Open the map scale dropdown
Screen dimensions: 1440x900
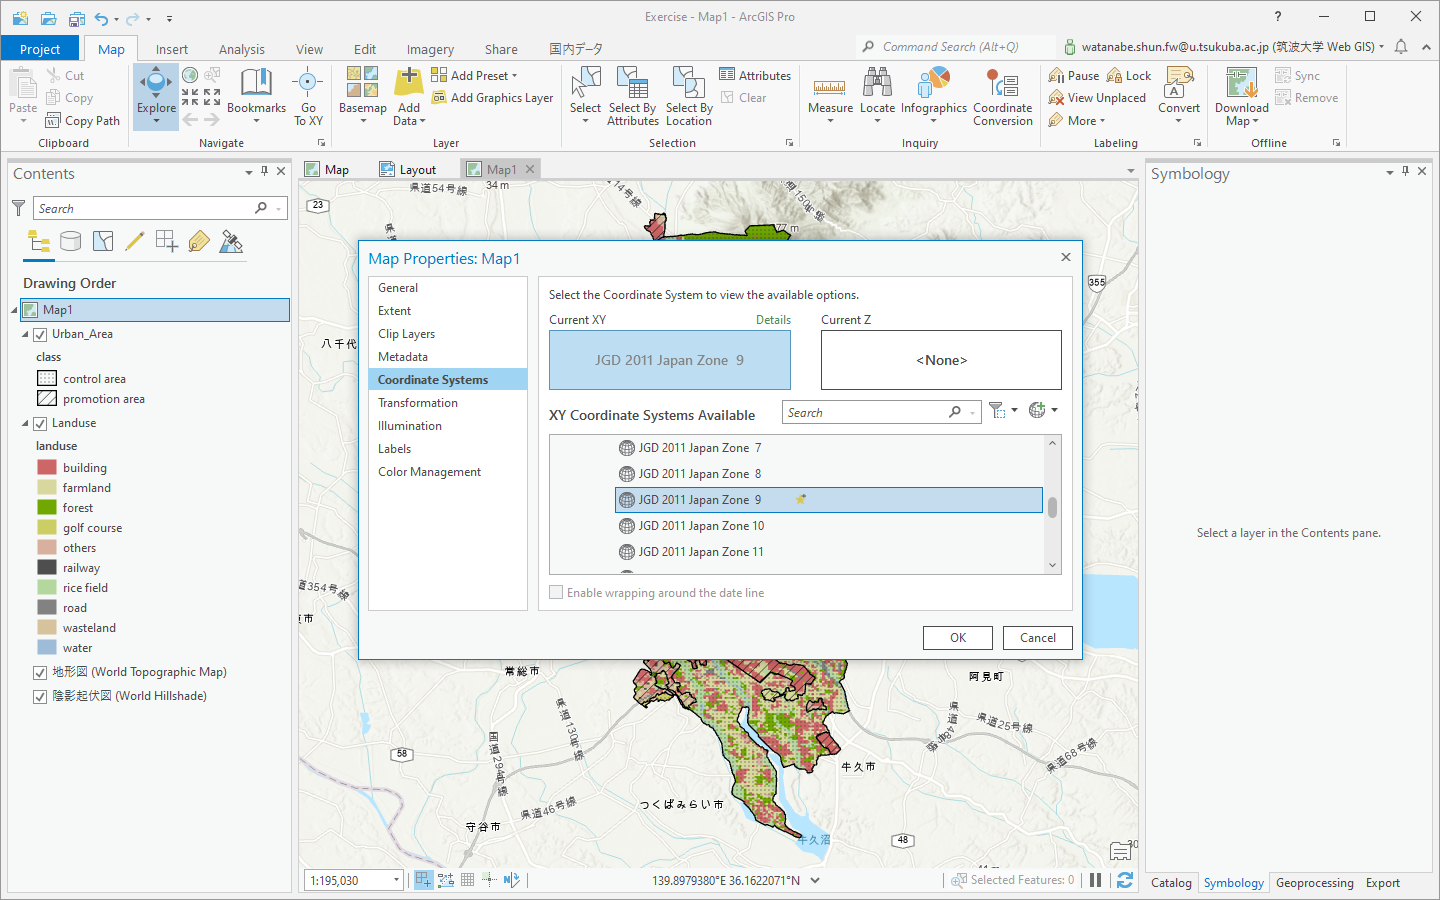(396, 880)
